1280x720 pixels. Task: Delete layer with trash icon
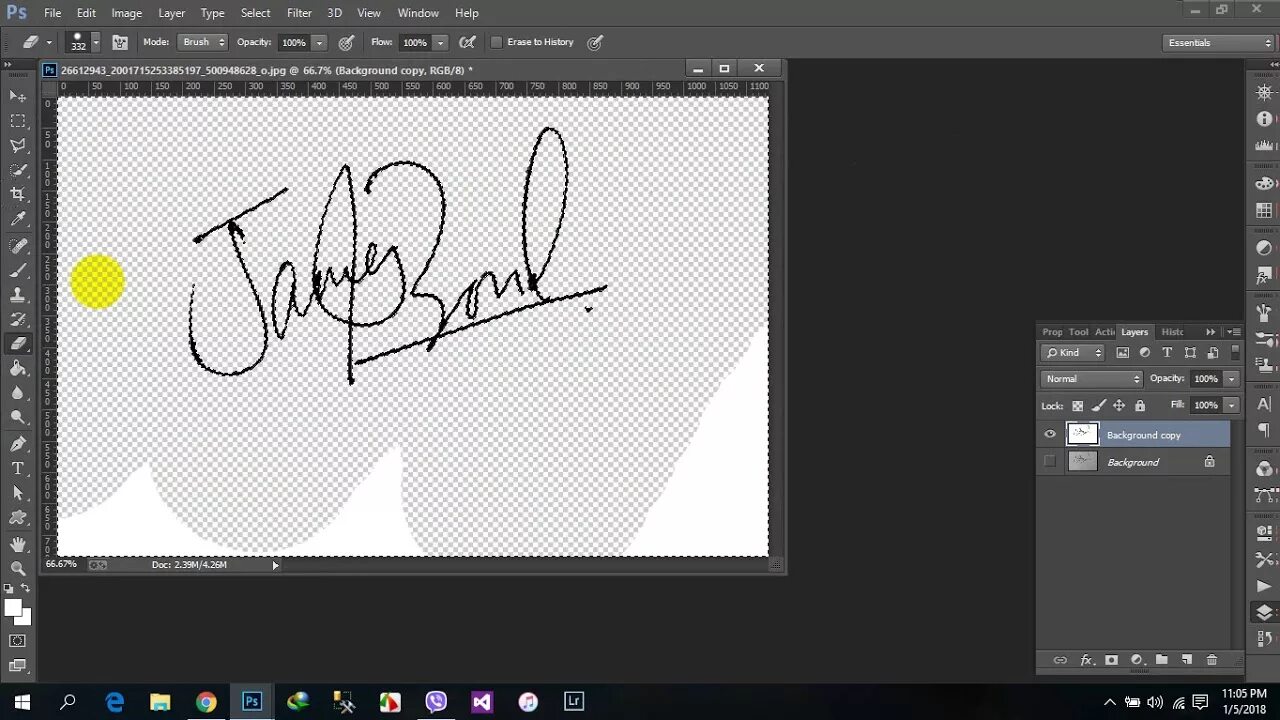(x=1212, y=660)
